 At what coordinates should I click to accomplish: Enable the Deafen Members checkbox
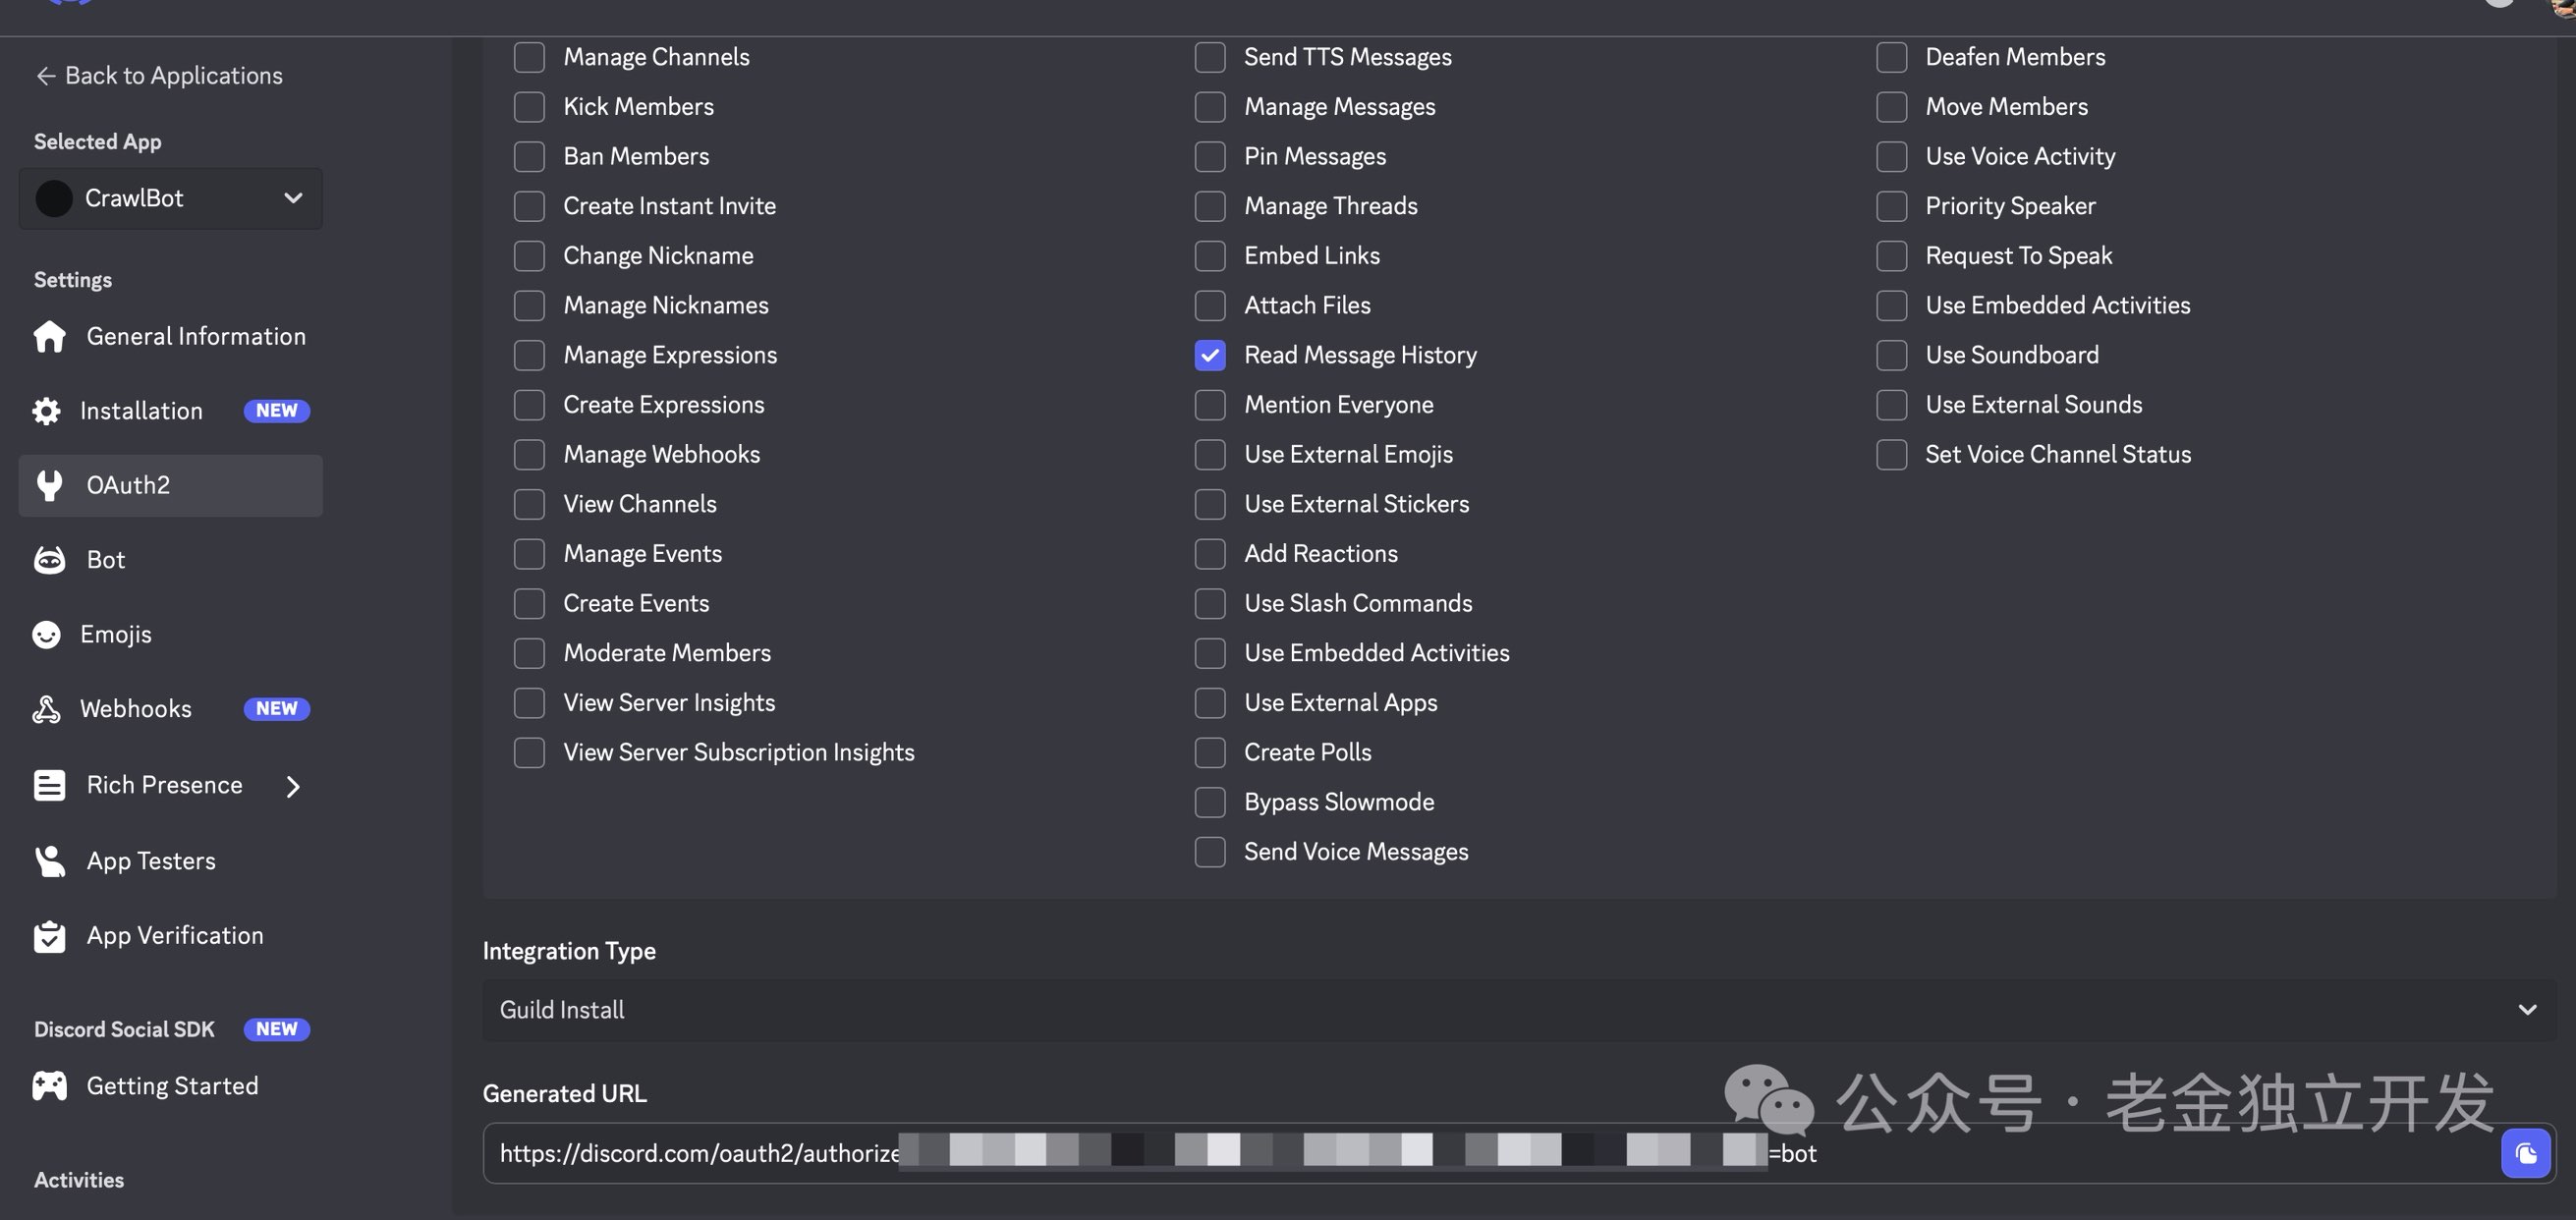point(1891,57)
